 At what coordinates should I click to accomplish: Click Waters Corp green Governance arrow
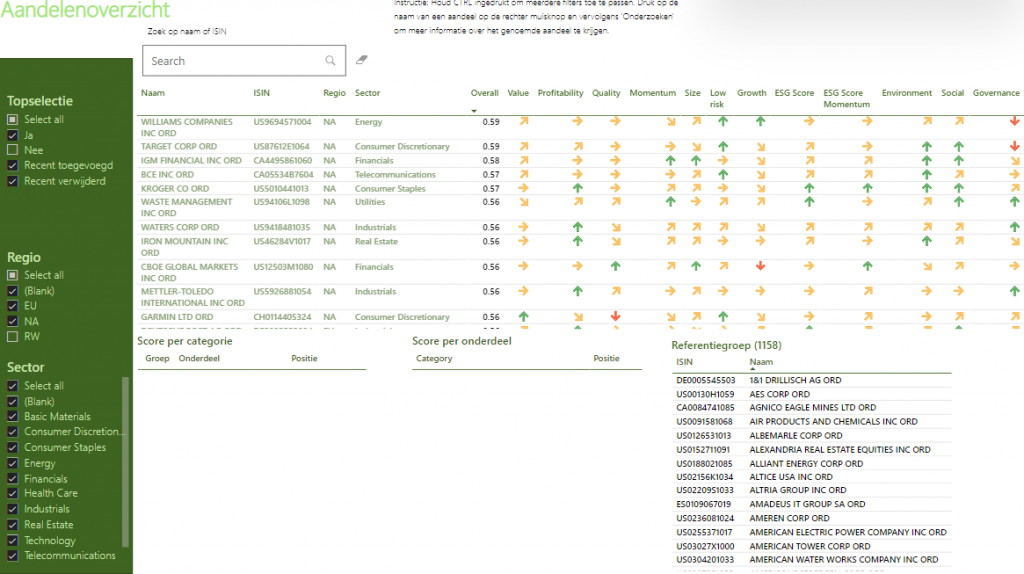click(x=1014, y=227)
